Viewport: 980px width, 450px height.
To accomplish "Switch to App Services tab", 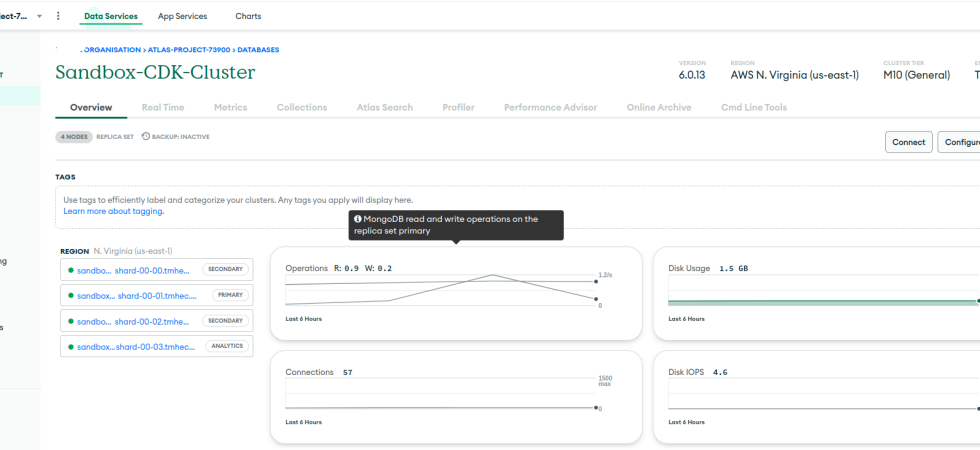I will (182, 16).
